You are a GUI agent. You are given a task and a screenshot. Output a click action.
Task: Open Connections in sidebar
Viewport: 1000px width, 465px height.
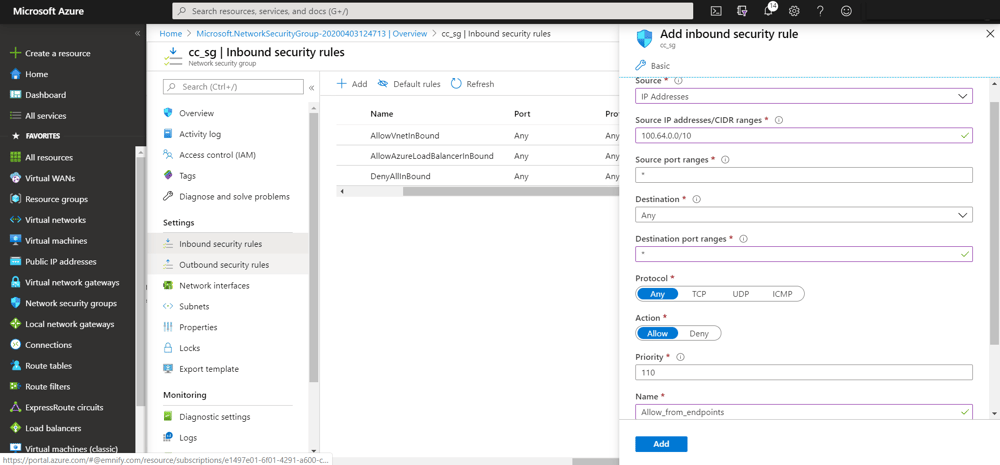(48, 345)
